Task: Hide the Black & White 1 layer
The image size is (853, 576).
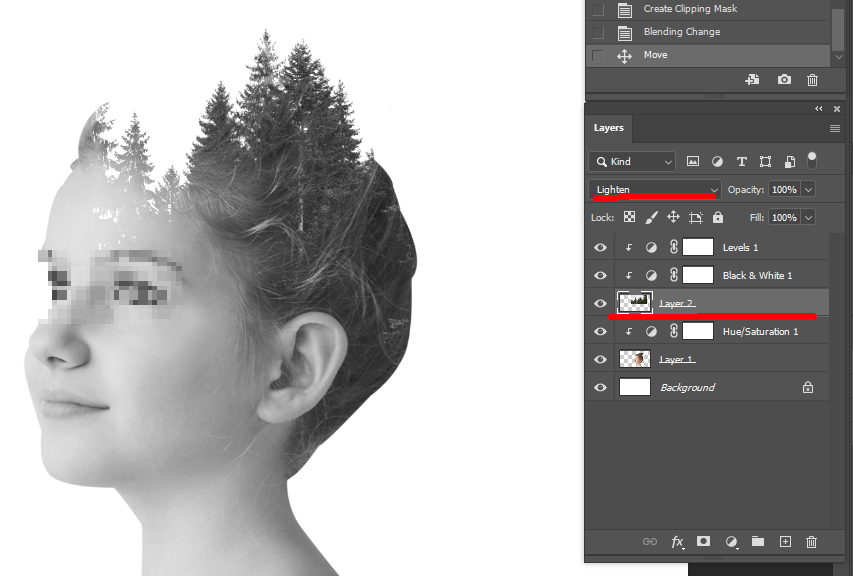Action: (600, 275)
